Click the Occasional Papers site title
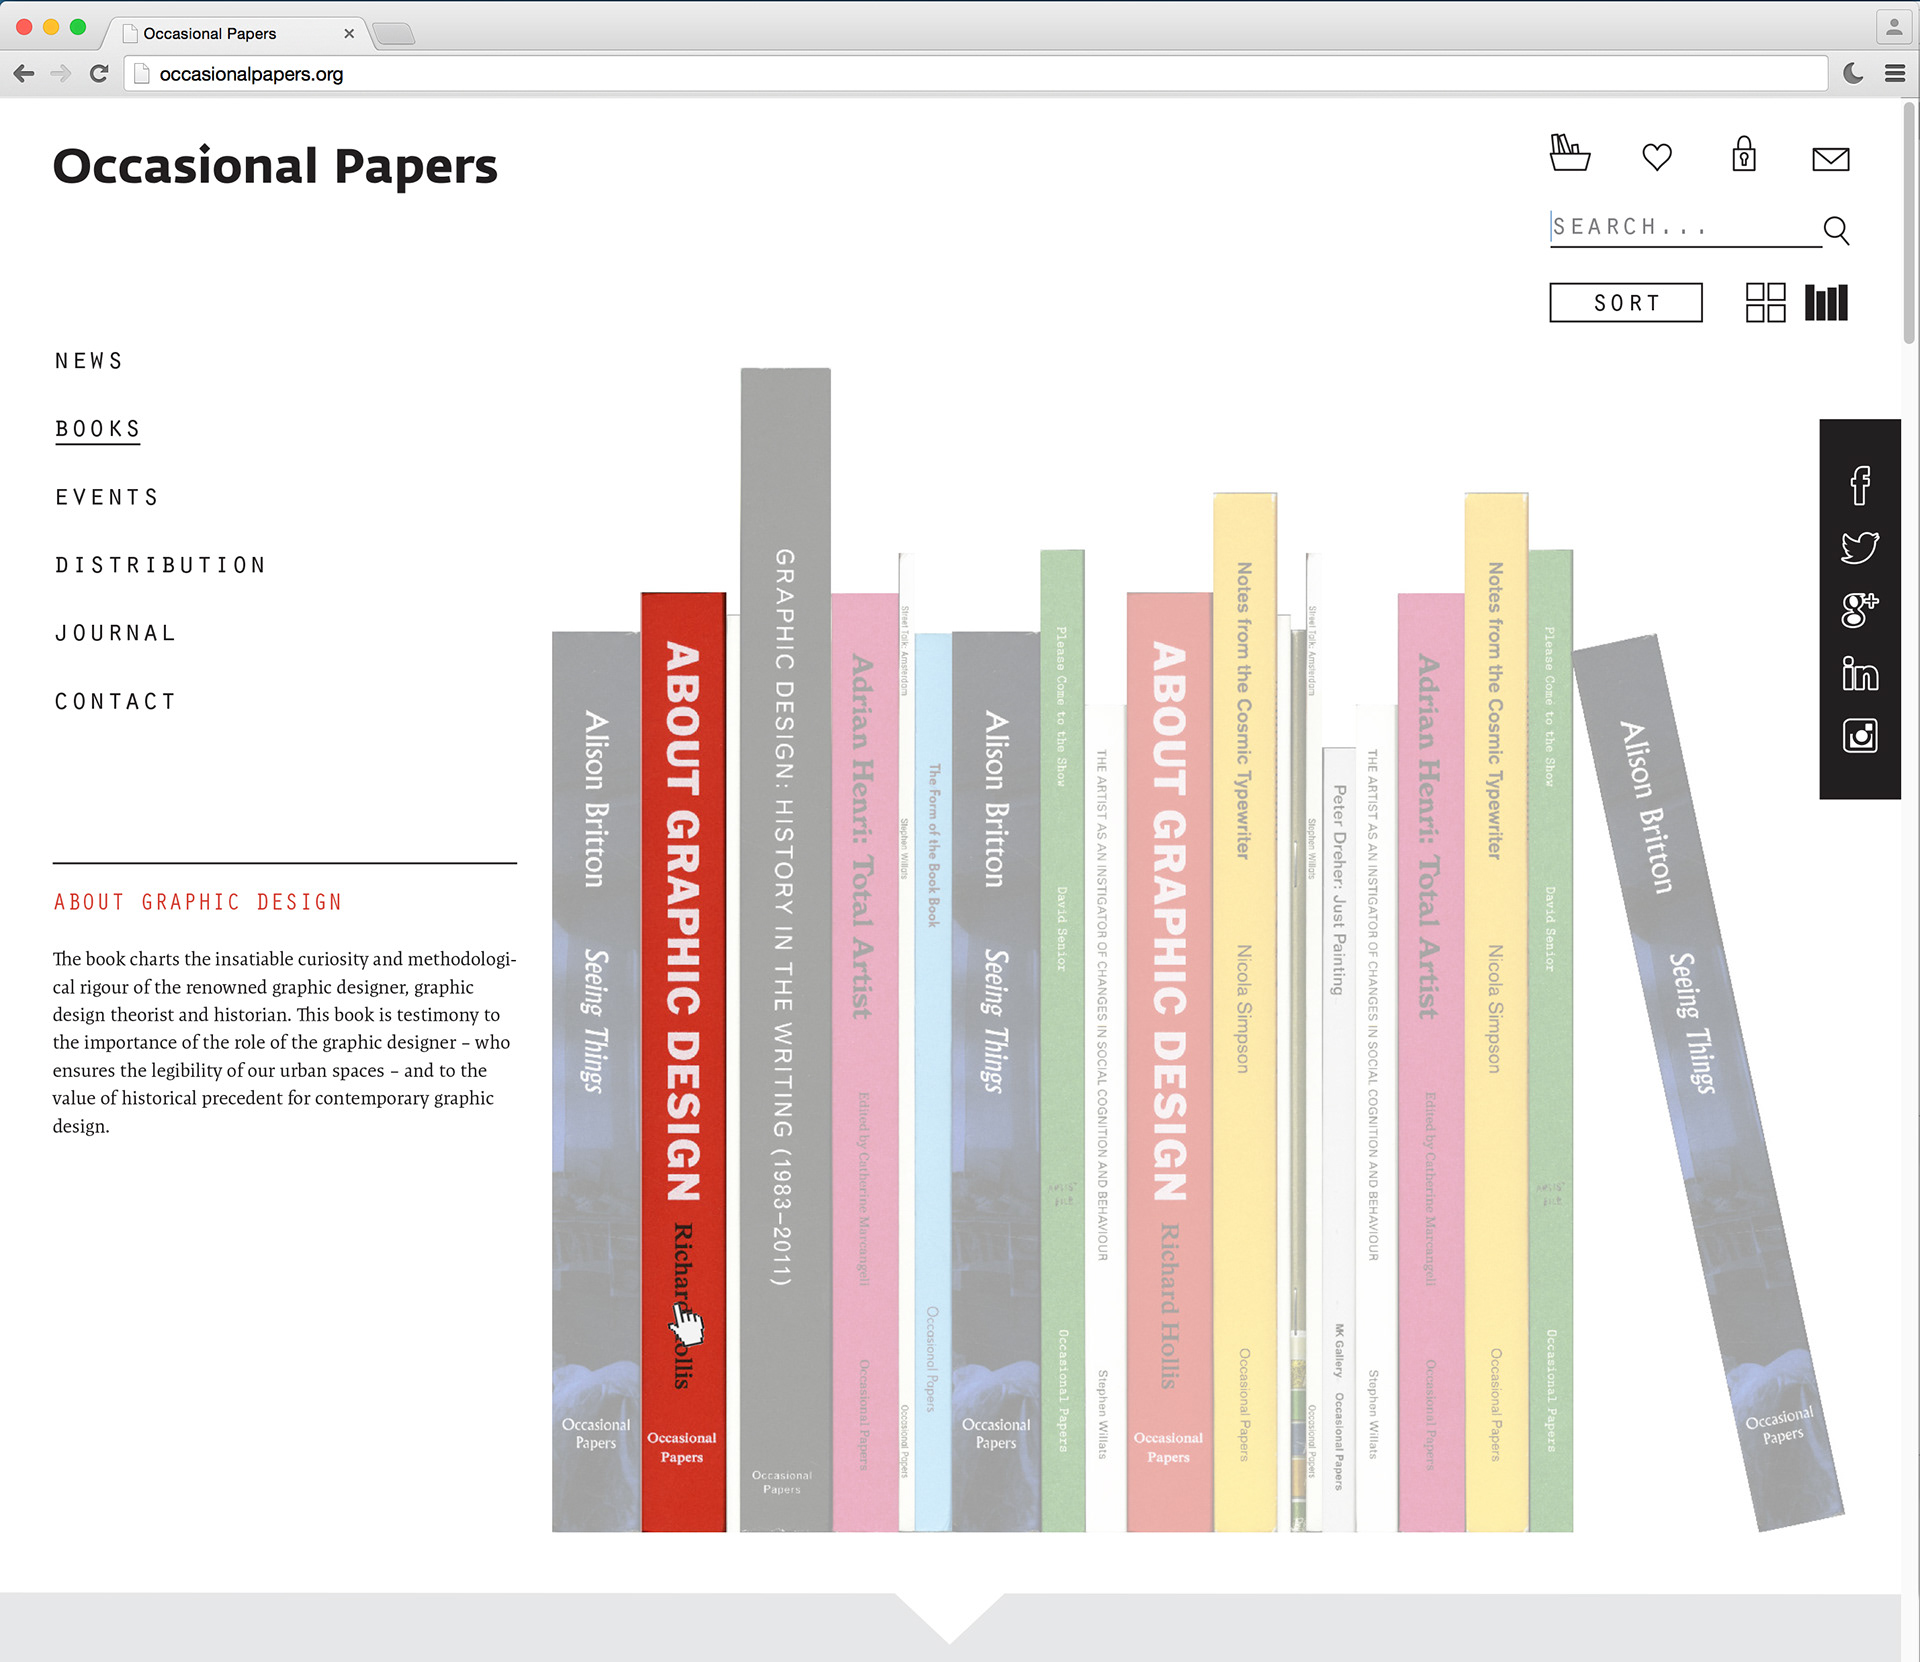 point(275,166)
